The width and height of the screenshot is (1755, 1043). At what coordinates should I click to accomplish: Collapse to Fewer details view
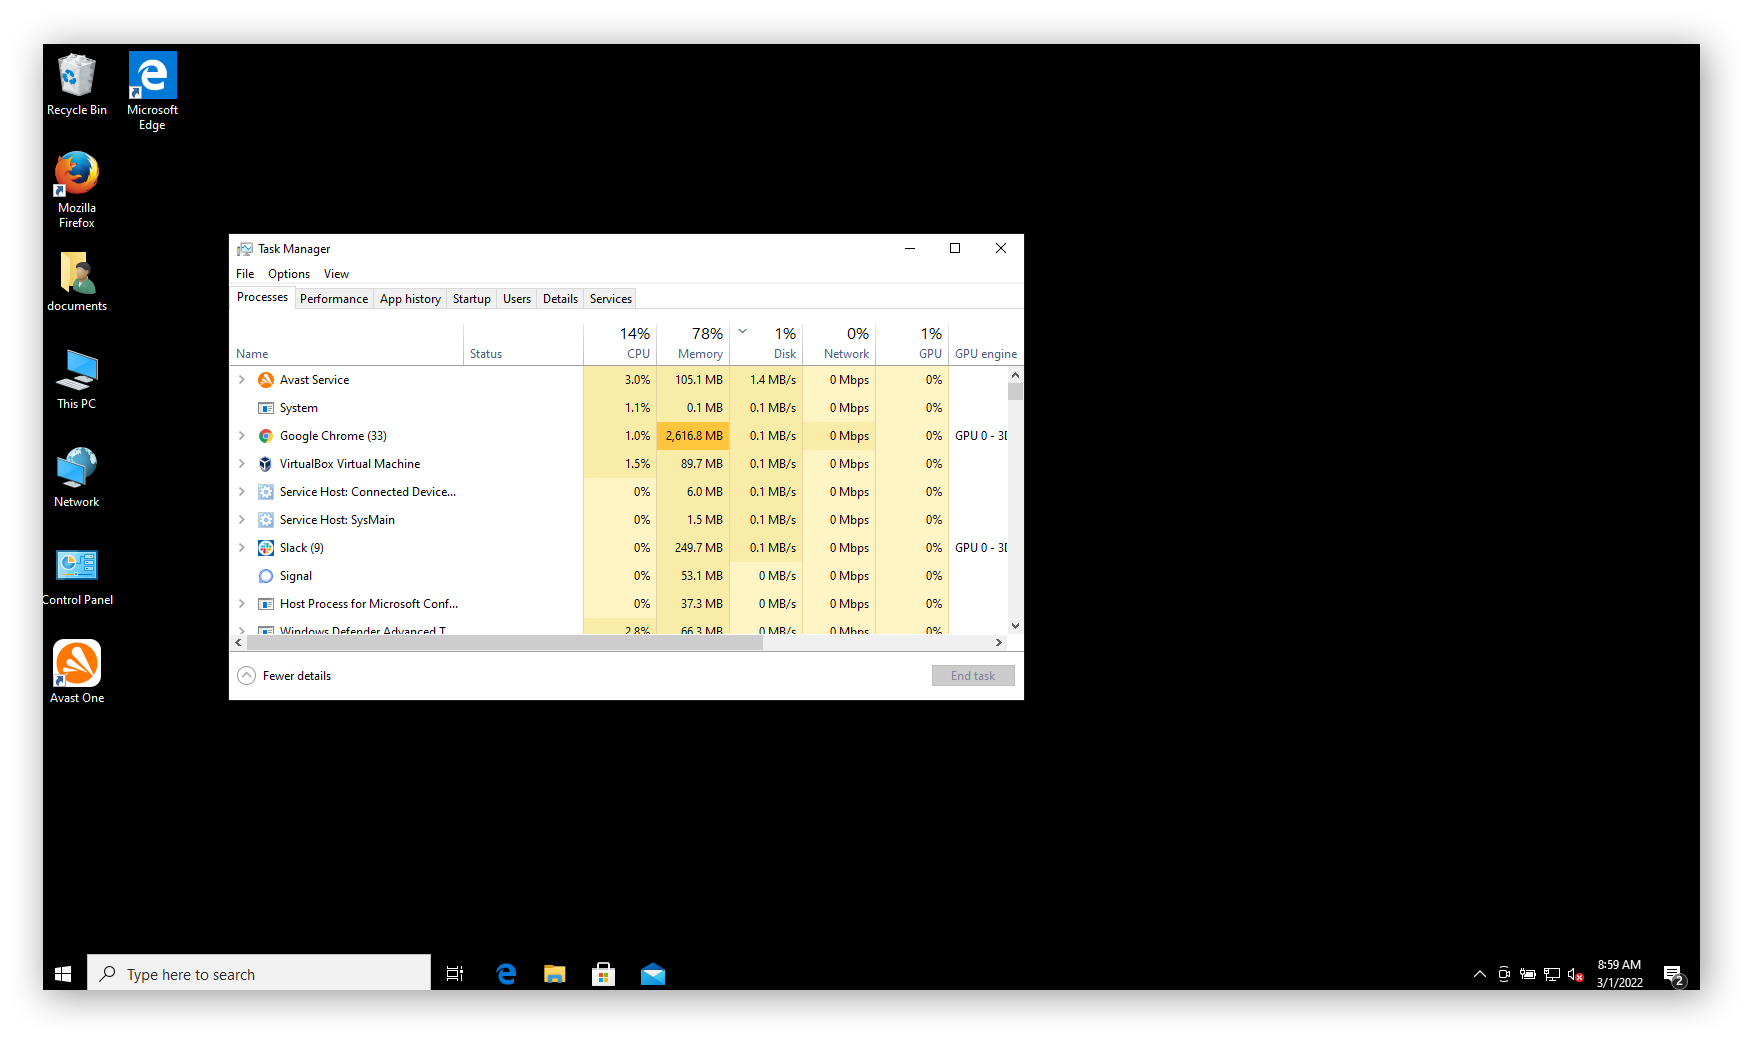[284, 675]
